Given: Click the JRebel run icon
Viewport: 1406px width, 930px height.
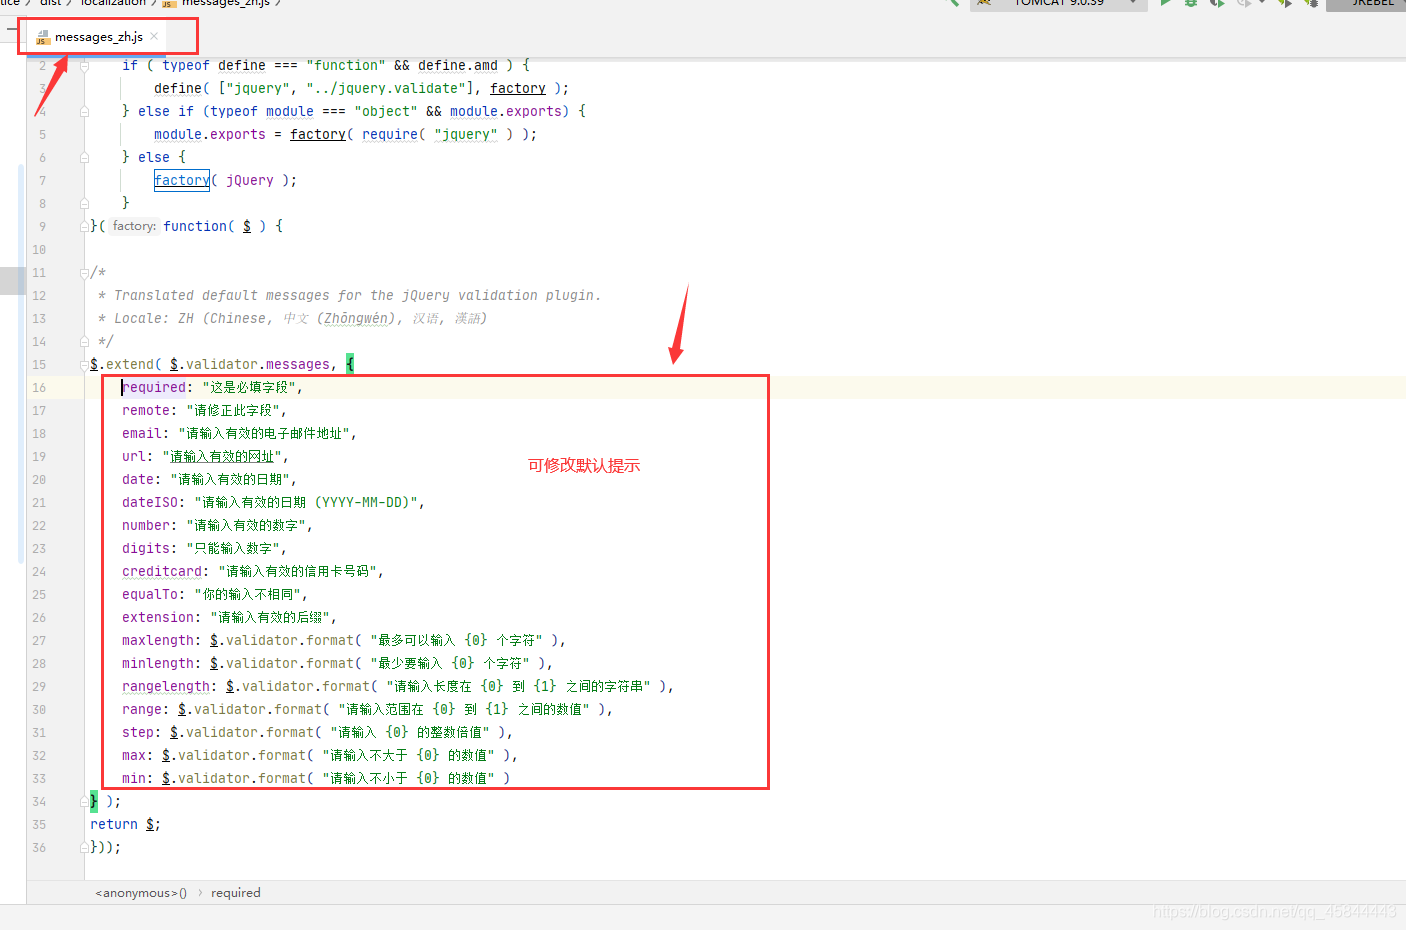Looking at the screenshot, I should tap(1285, 3).
